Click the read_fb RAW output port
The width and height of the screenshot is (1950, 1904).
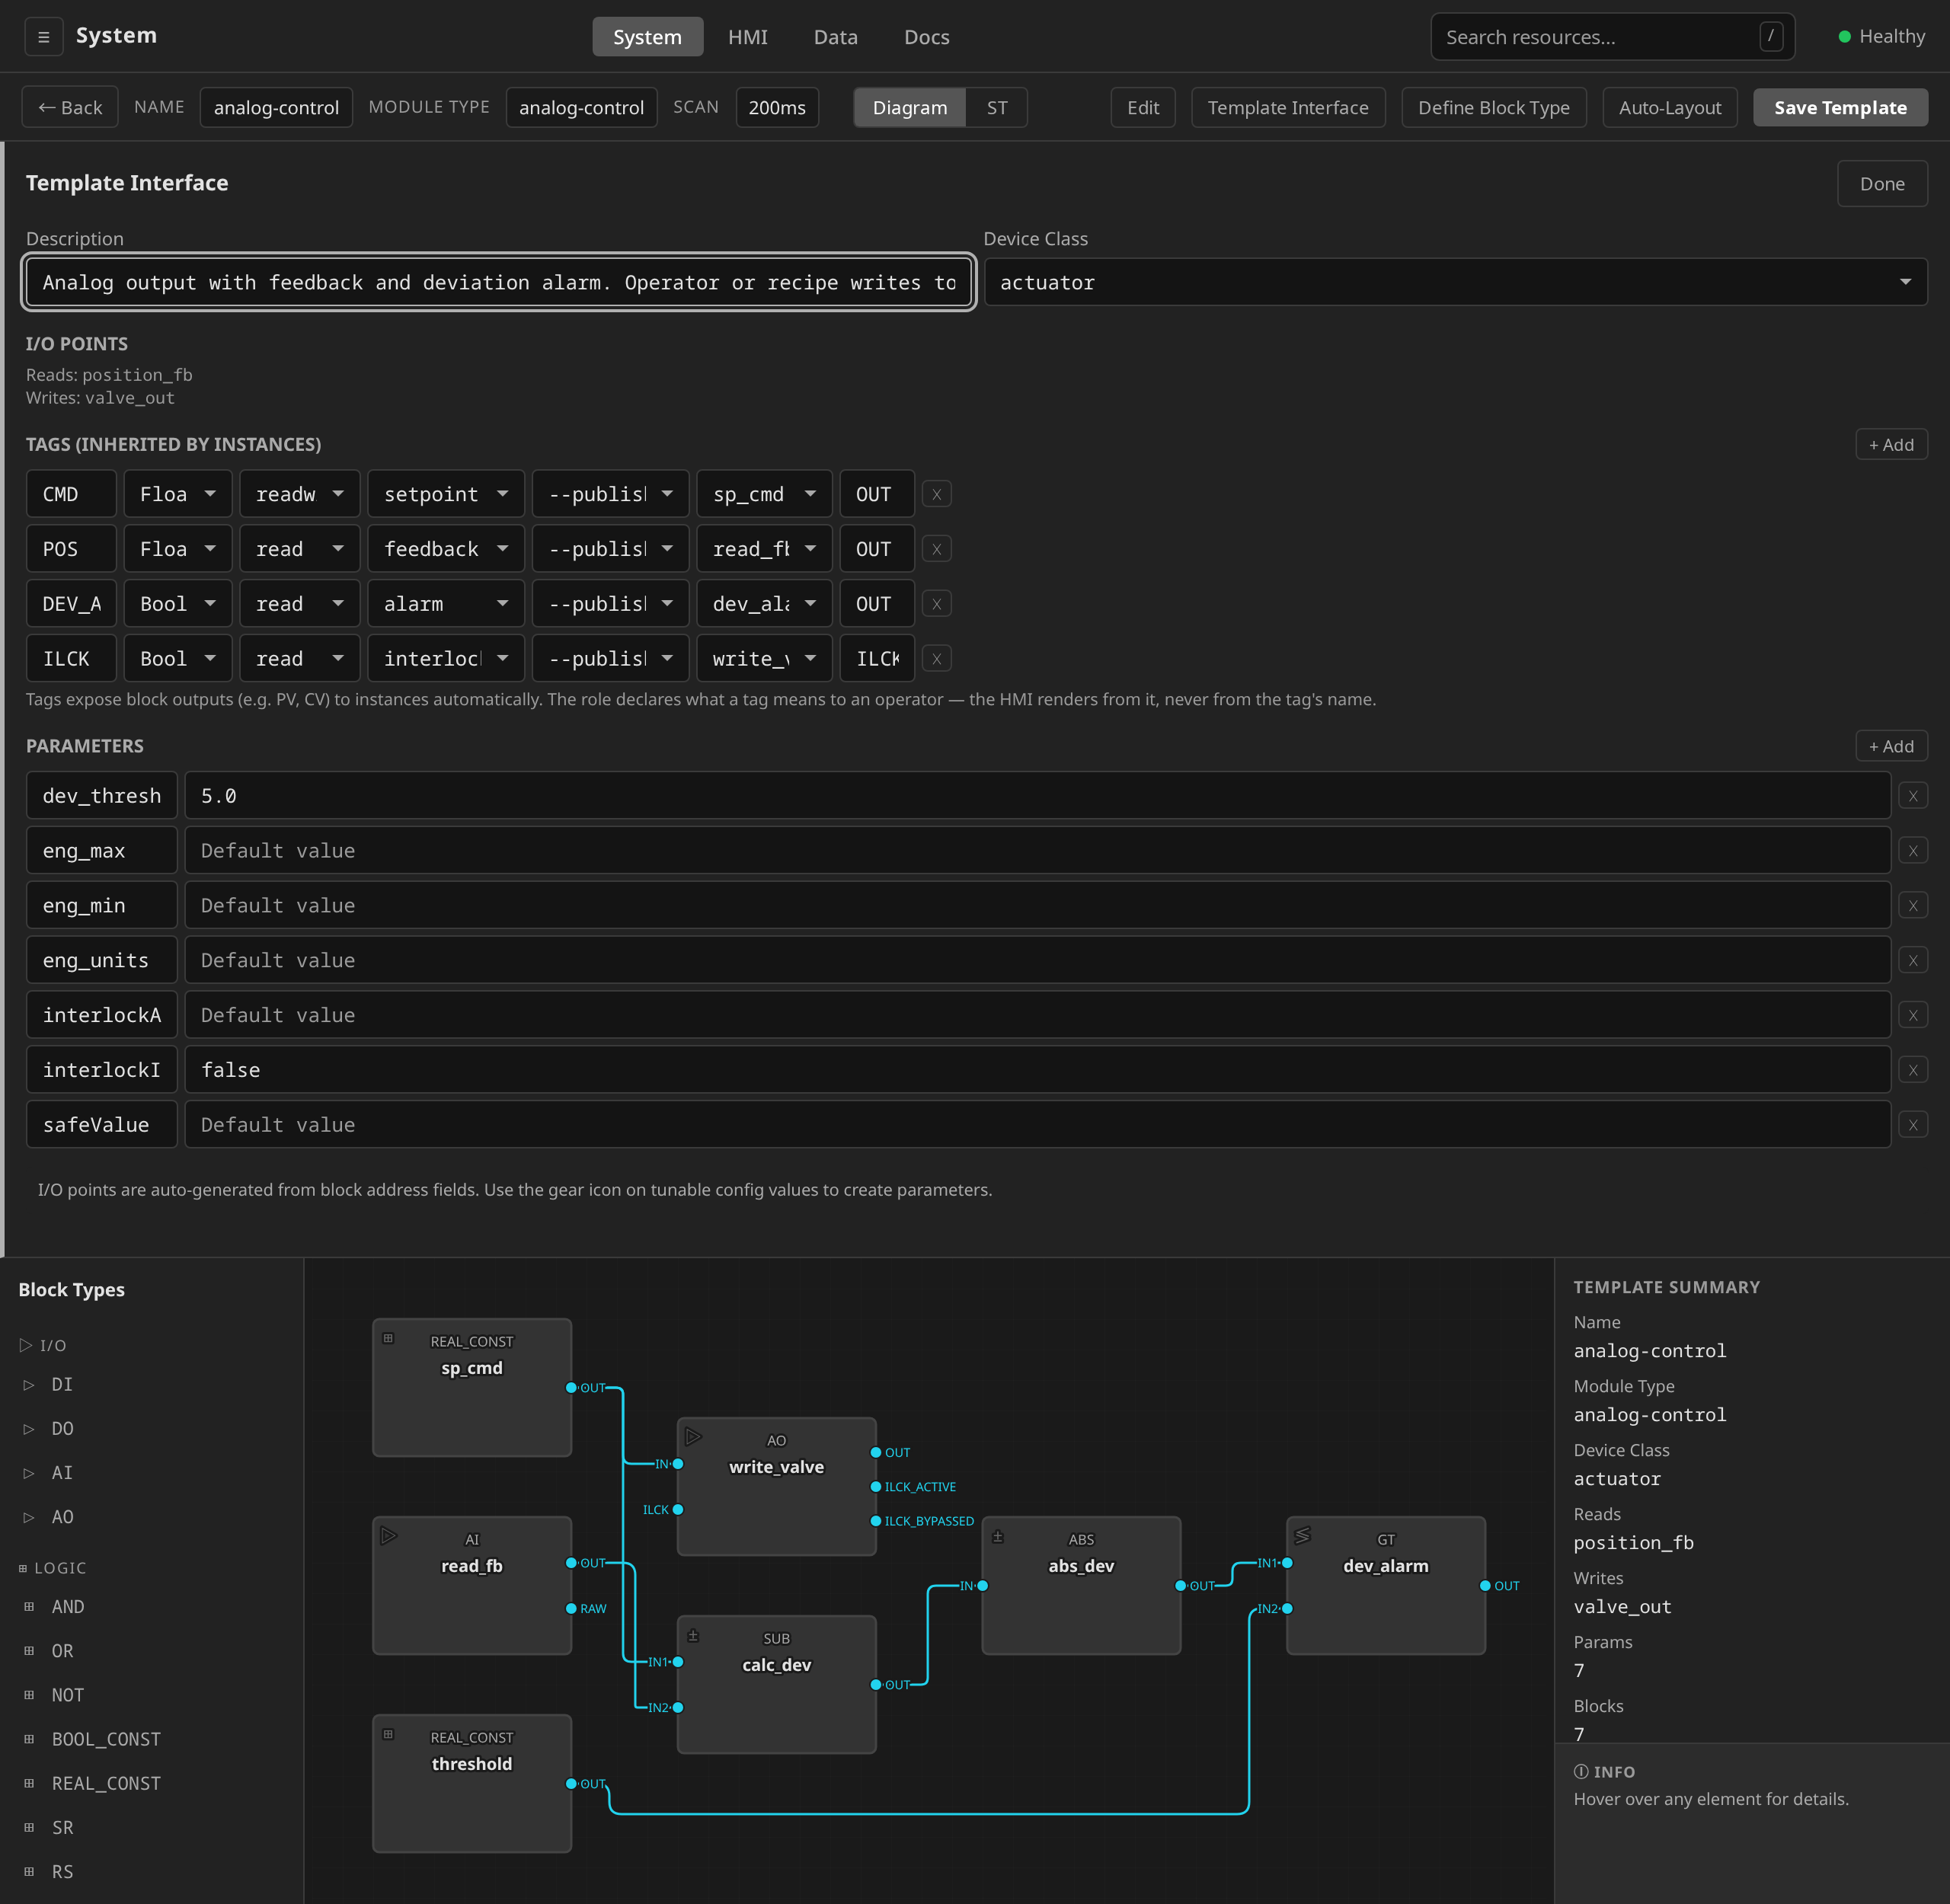click(x=571, y=1608)
